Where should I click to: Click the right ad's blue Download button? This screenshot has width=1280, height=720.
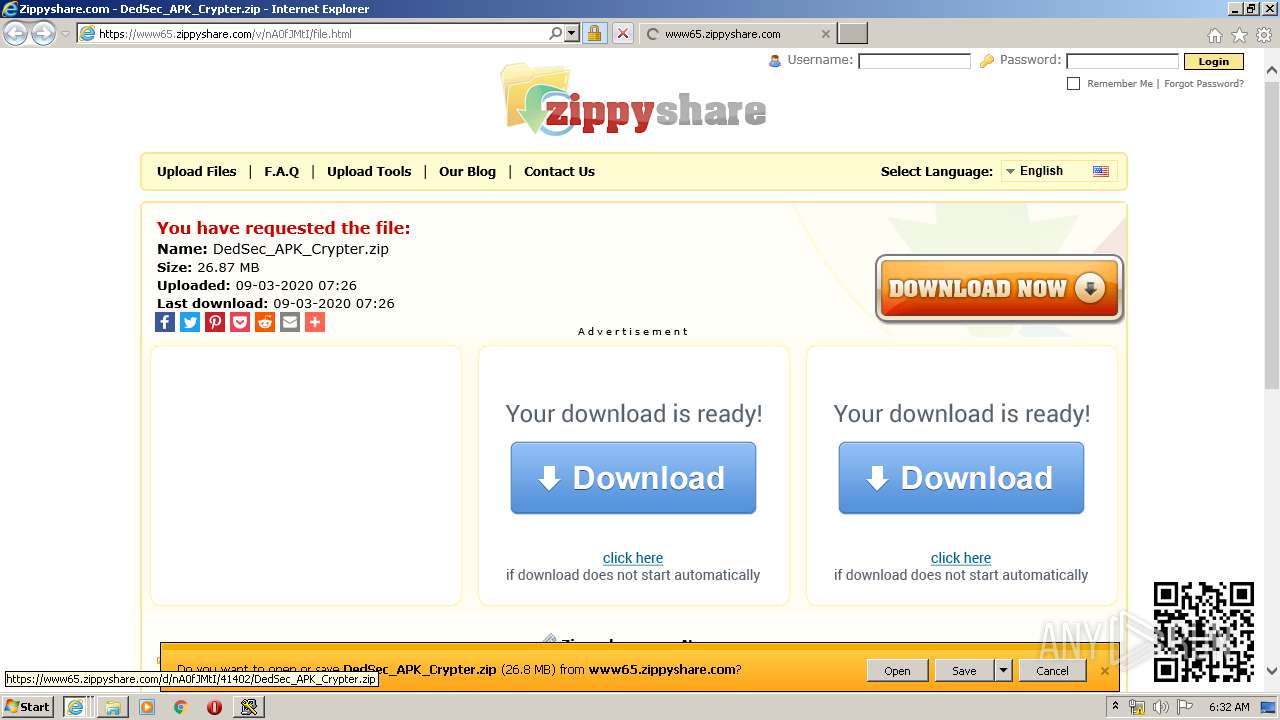(x=961, y=478)
